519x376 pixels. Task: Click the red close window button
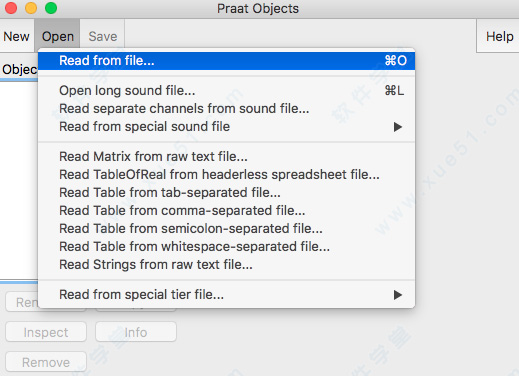[11, 8]
